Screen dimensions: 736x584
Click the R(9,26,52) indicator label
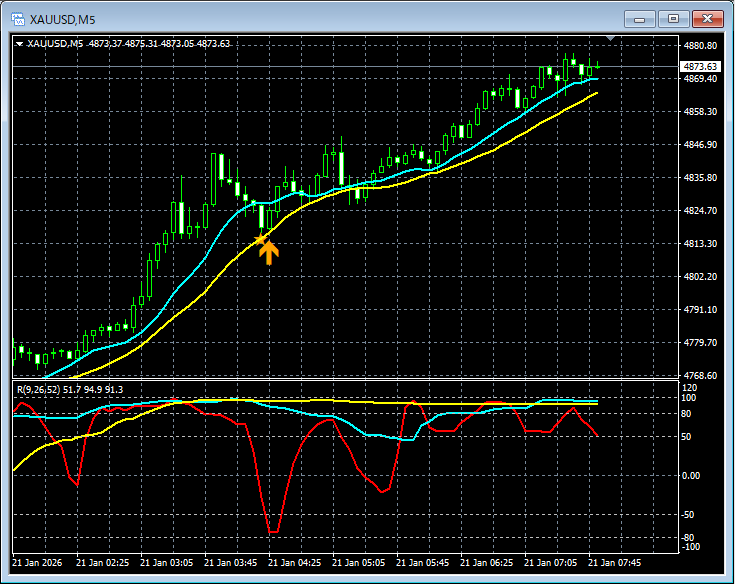click(70, 390)
